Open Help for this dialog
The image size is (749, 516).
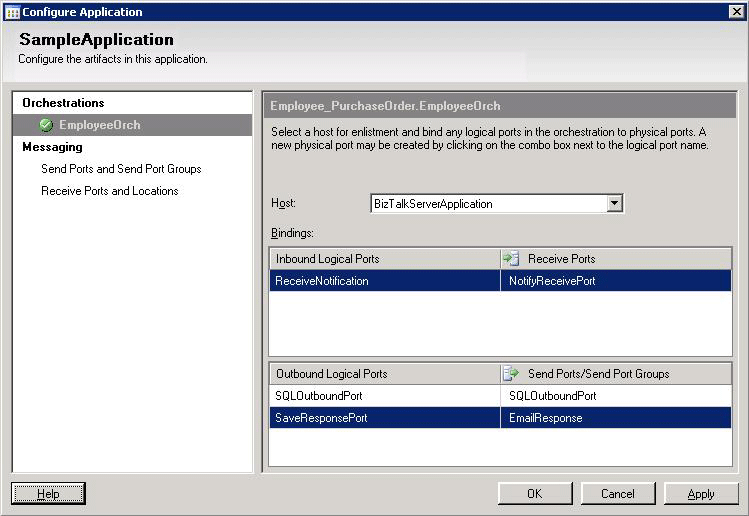coord(48,493)
